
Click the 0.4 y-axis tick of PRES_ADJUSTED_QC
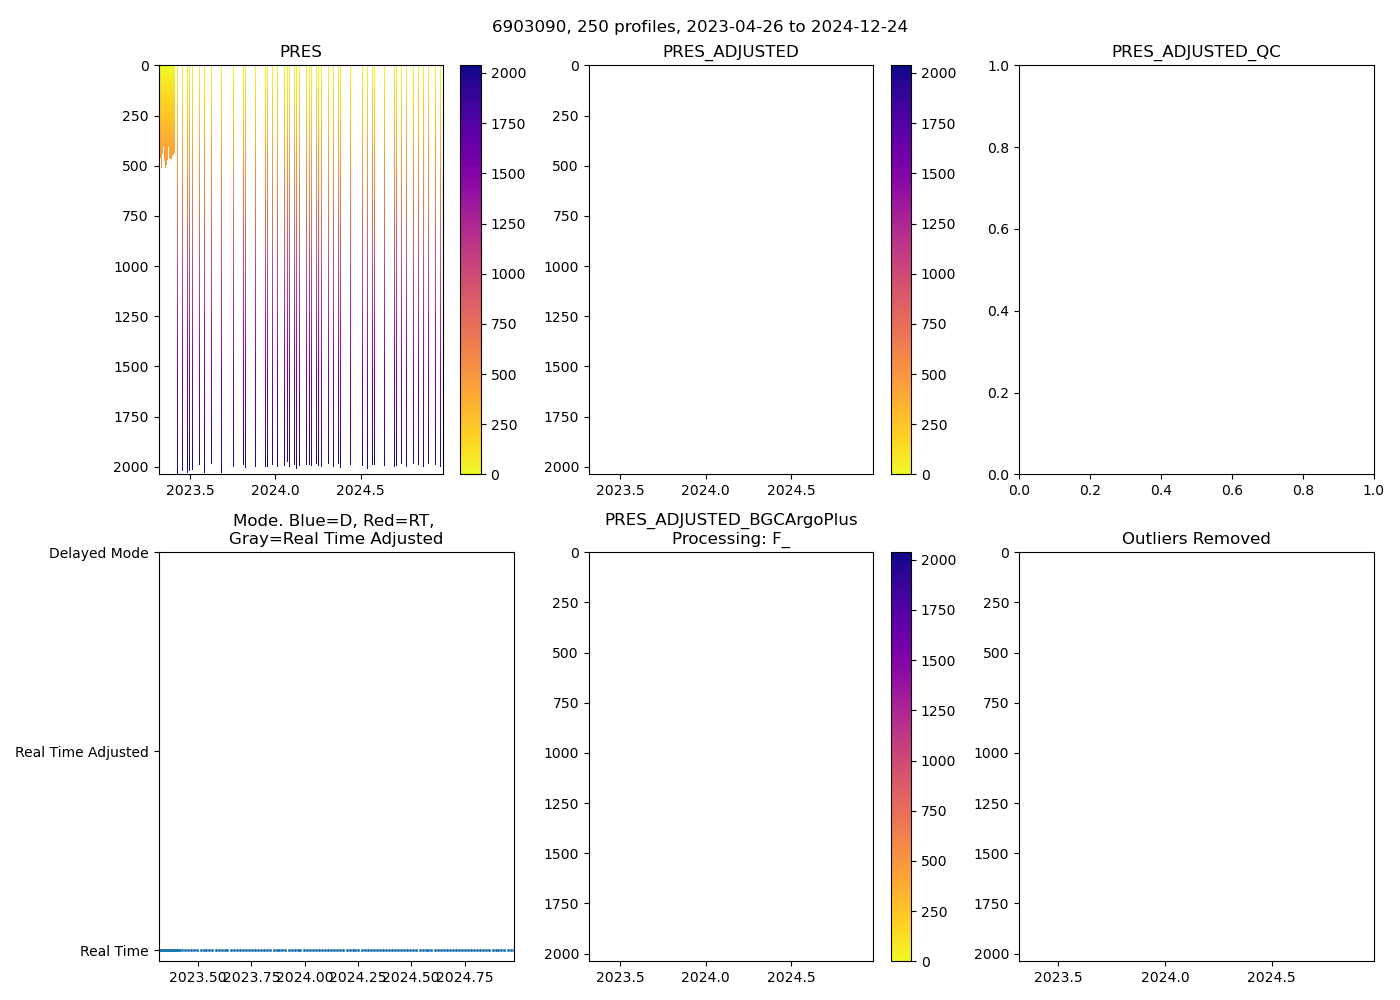(1000, 311)
